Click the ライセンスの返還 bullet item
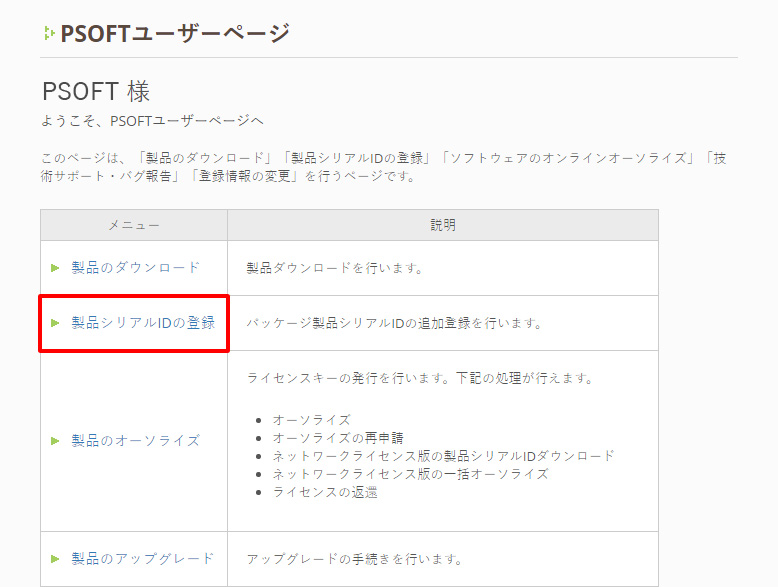This screenshot has width=778, height=587. (x=325, y=492)
